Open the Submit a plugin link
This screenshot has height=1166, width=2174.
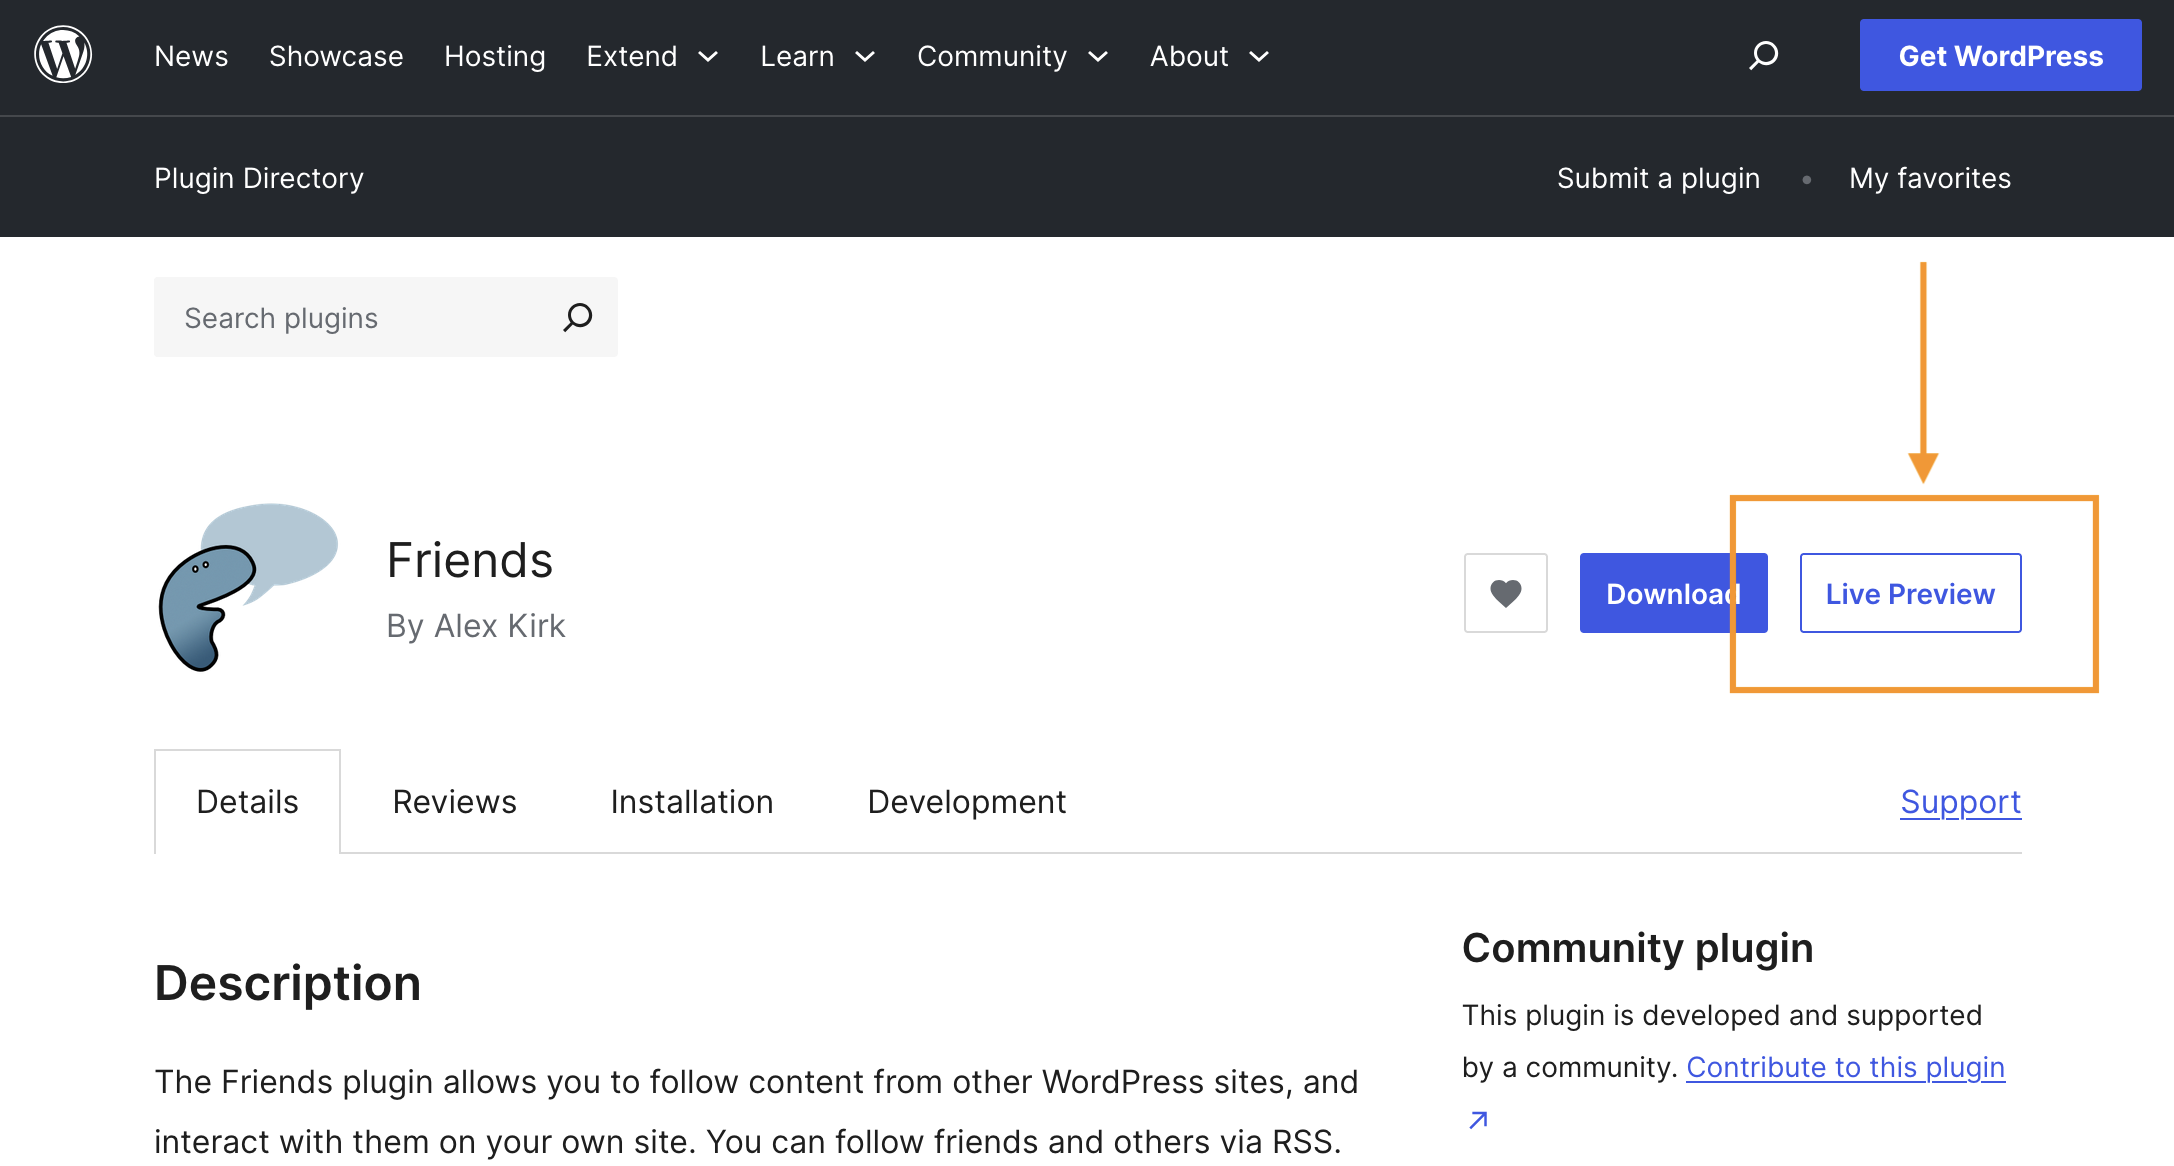[1658, 178]
